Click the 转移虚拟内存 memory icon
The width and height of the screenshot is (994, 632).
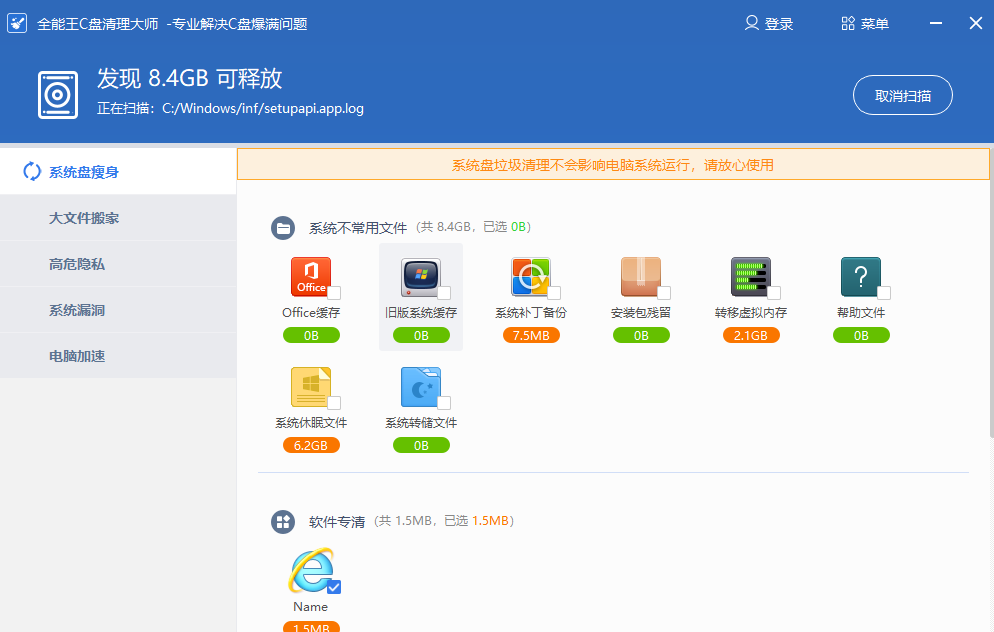750,277
